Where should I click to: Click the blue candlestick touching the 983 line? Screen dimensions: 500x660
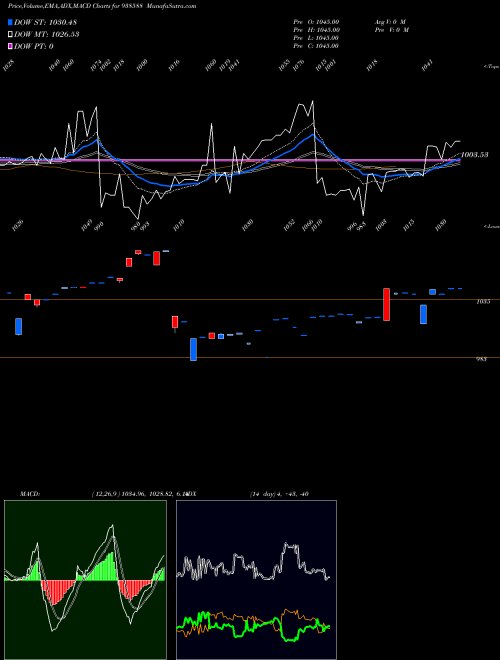click(x=194, y=349)
